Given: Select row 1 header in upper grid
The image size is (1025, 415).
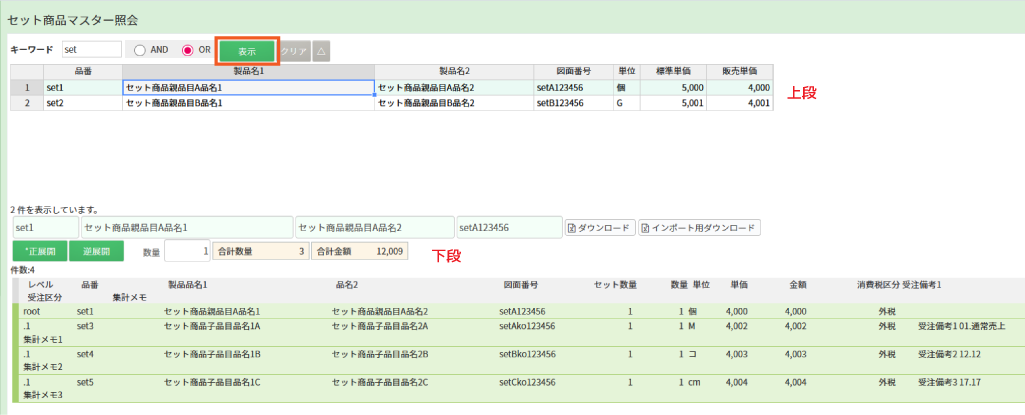Looking at the screenshot, I should coord(26,88).
